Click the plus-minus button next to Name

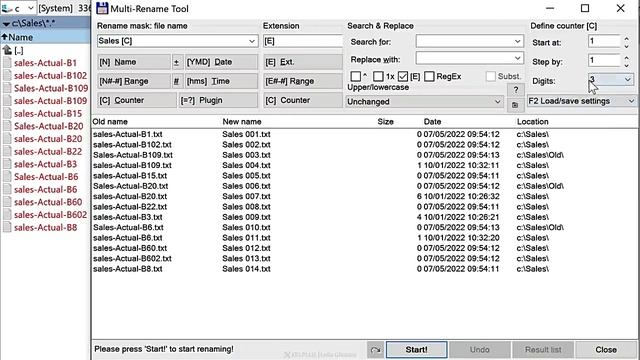[176, 62]
